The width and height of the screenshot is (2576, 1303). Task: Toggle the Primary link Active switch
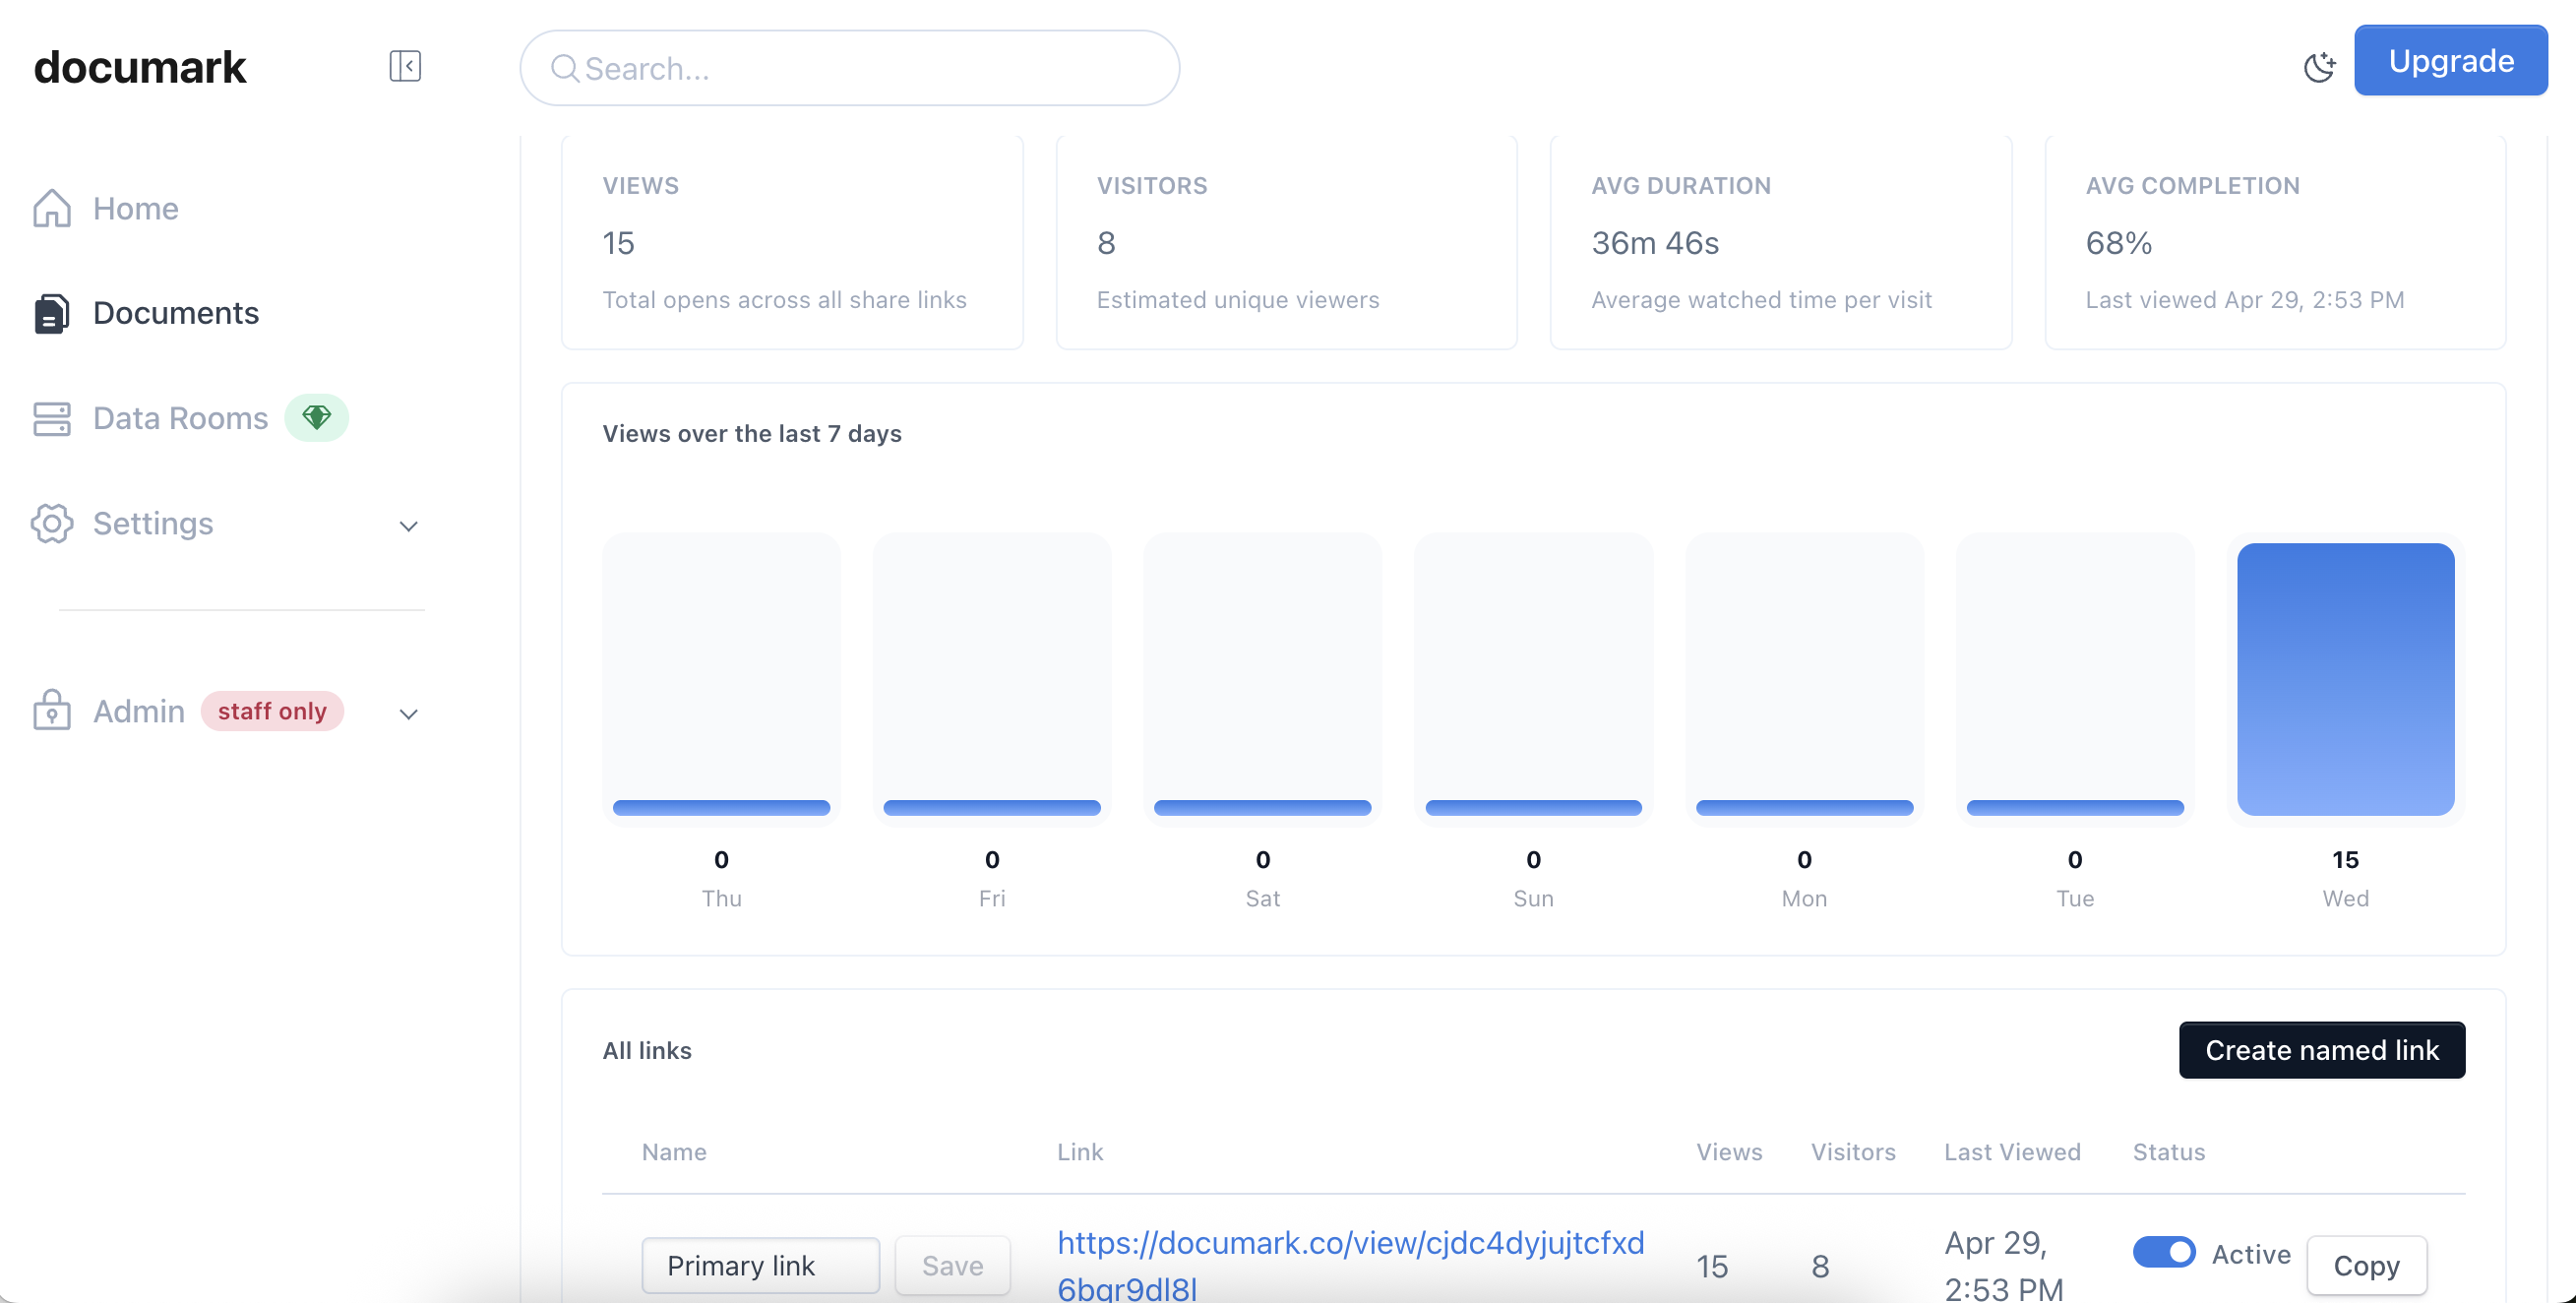pos(2163,1252)
